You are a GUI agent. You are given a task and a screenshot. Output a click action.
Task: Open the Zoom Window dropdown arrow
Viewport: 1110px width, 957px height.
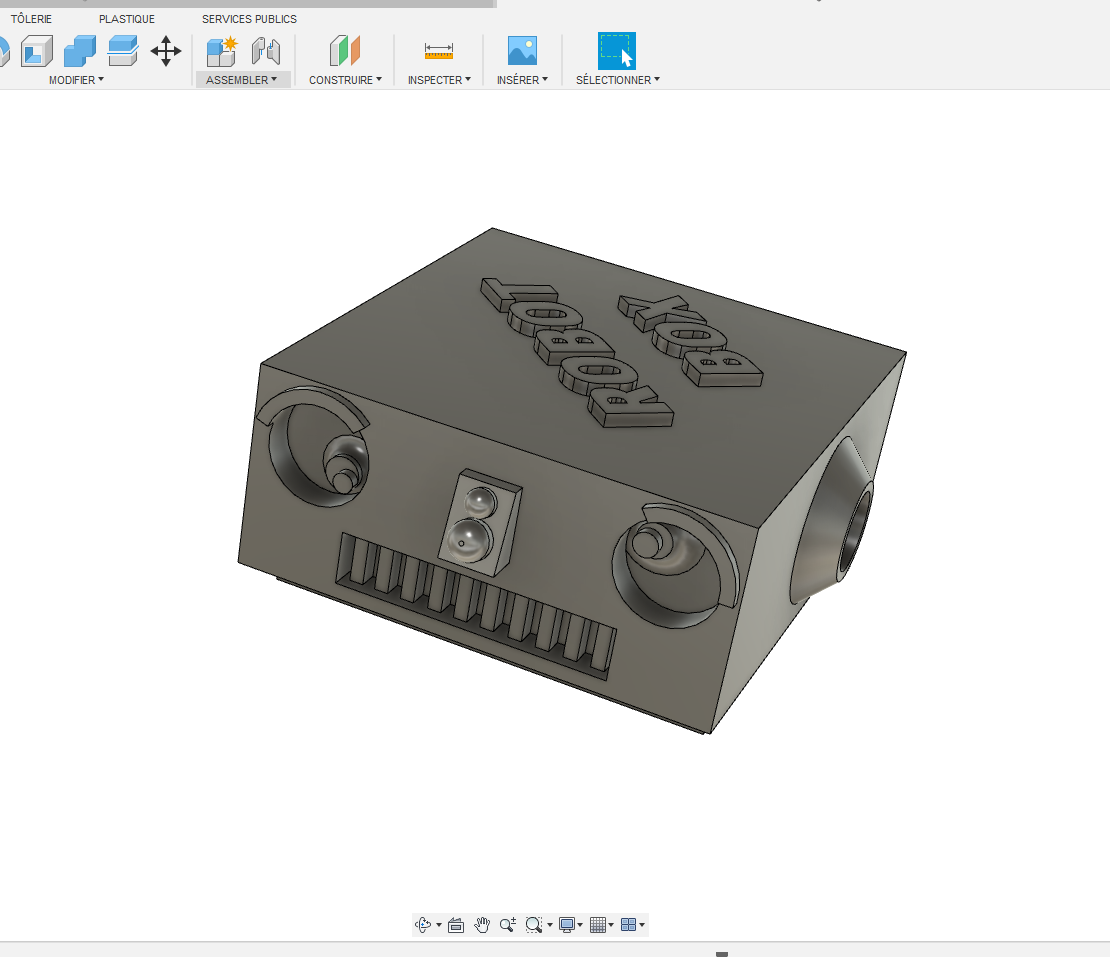click(550, 925)
